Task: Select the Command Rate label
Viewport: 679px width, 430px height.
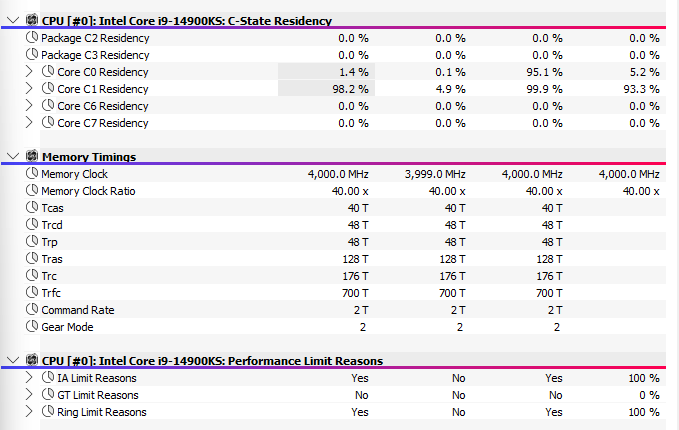Action: click(78, 310)
